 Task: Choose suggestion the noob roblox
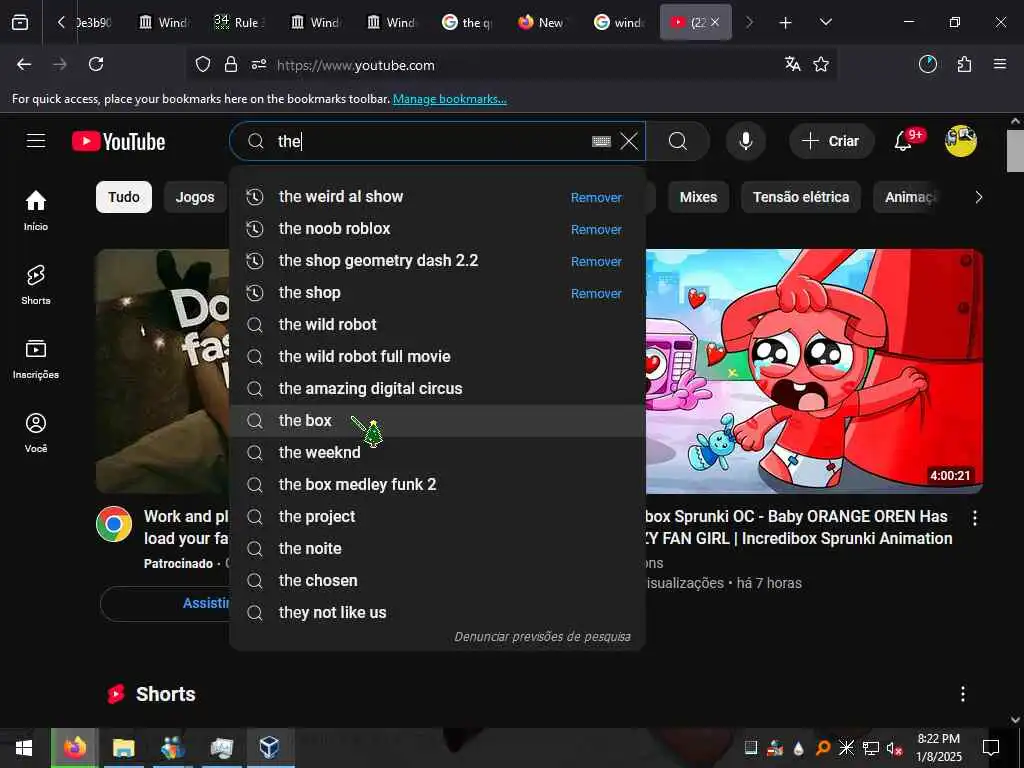pos(437,229)
